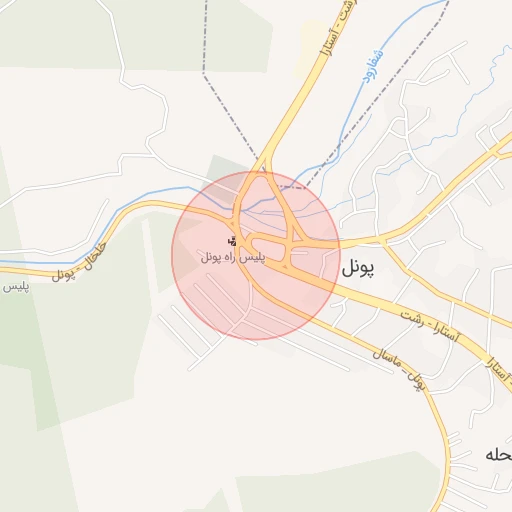Select the پلیس راه پونل place label
Viewport: 512px width, 512px height.
point(233,257)
